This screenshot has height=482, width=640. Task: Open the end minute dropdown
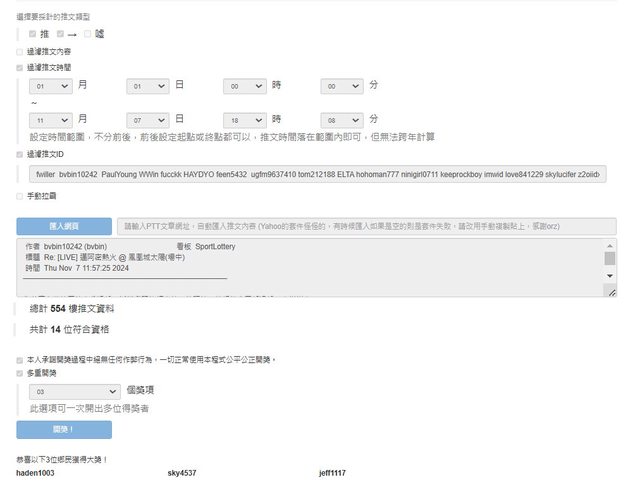[x=341, y=118]
